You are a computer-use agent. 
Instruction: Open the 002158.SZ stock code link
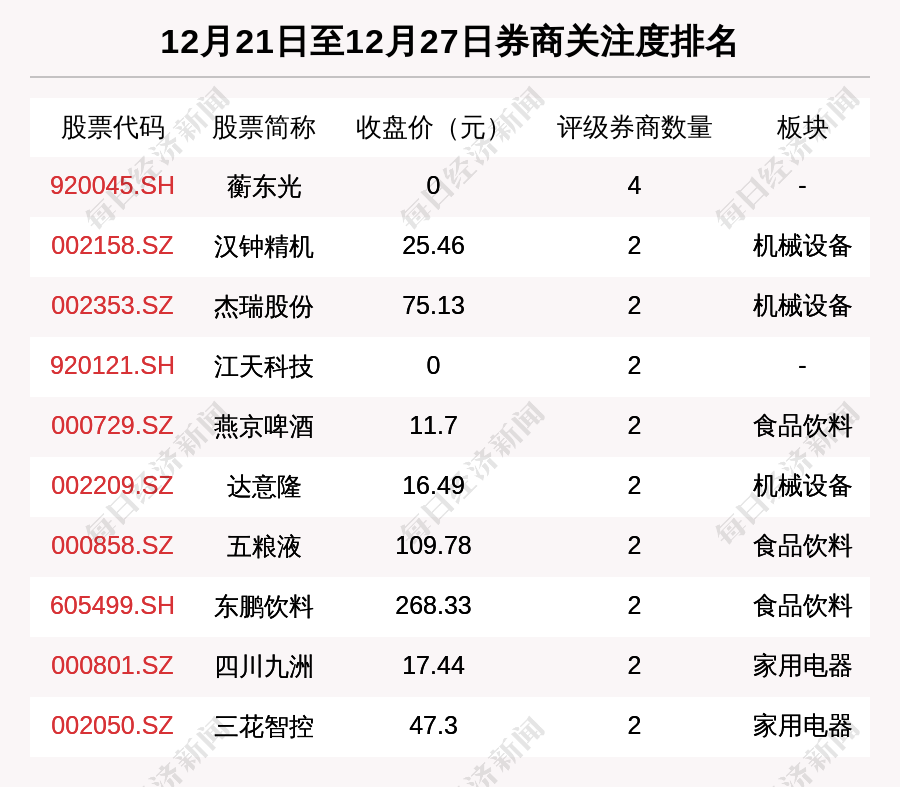(x=112, y=246)
